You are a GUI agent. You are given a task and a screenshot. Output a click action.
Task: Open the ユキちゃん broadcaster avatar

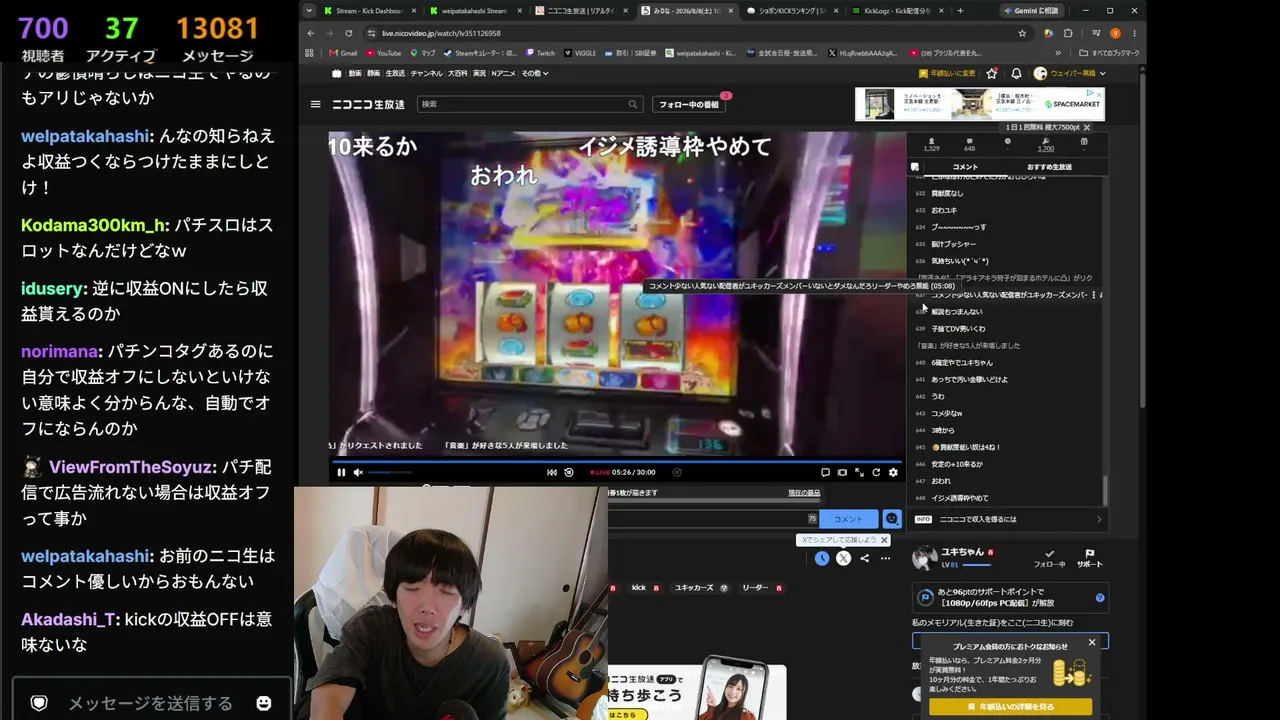point(925,558)
